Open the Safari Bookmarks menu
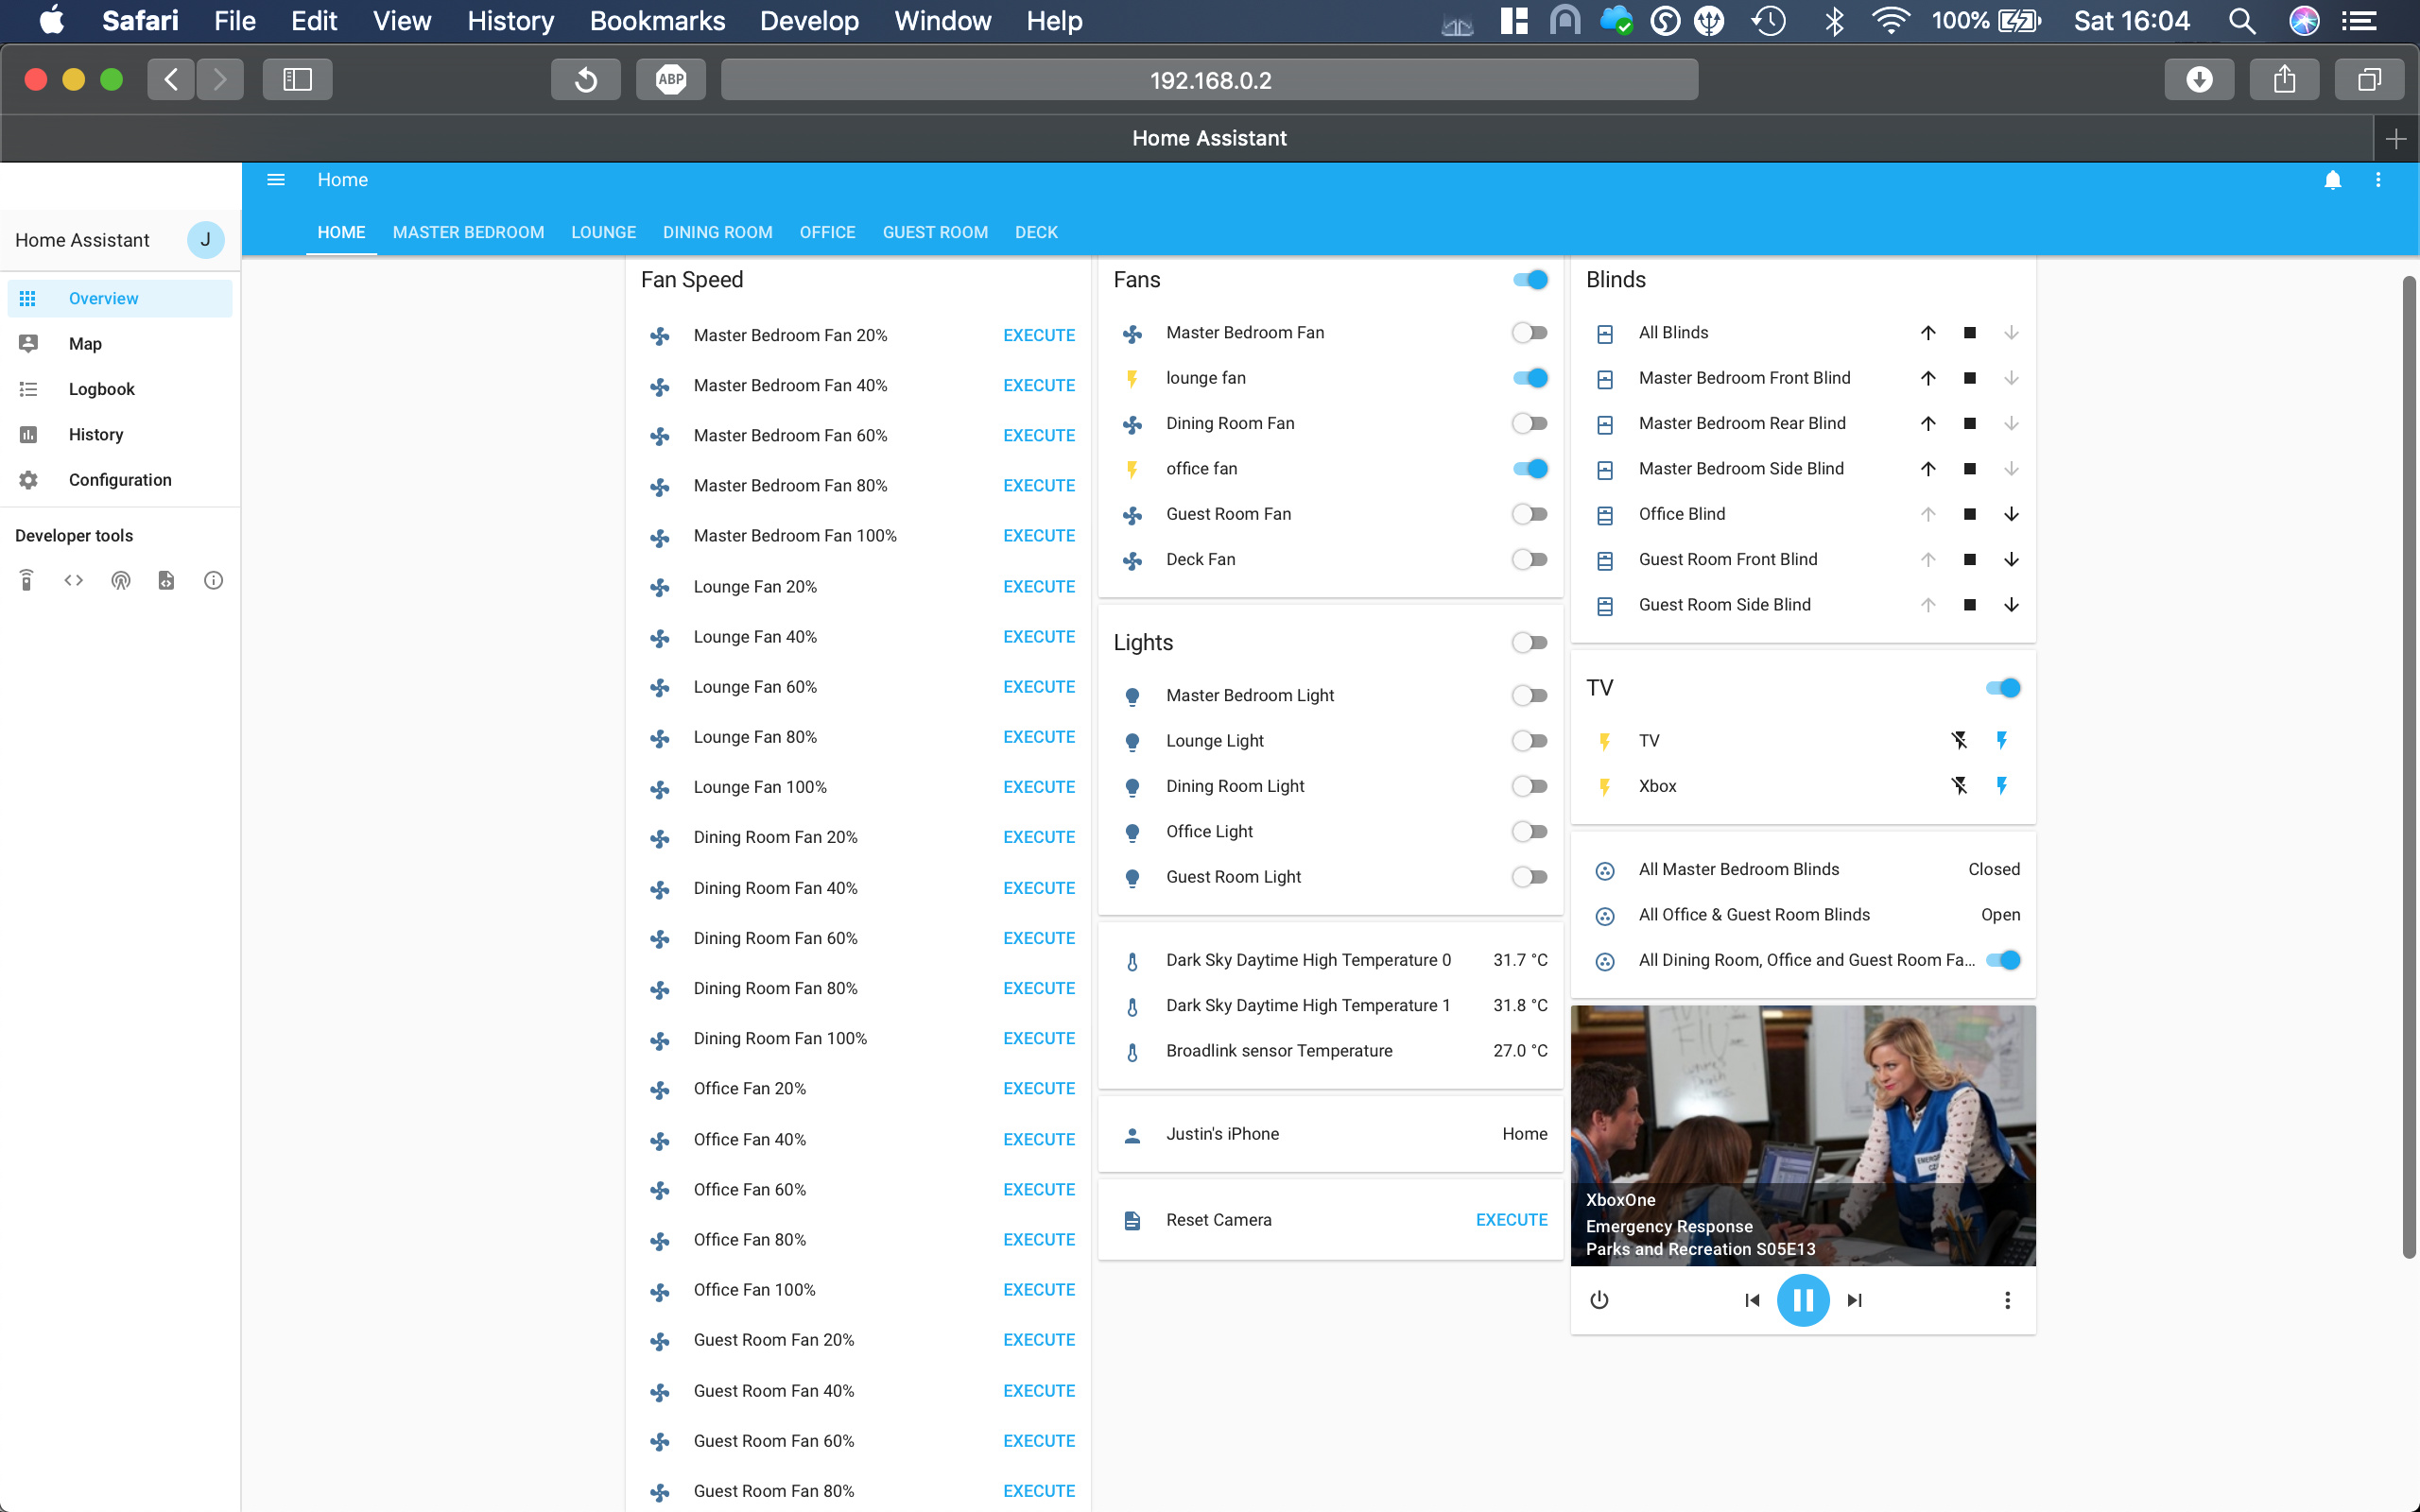Viewport: 2420px width, 1512px height. coord(657,20)
